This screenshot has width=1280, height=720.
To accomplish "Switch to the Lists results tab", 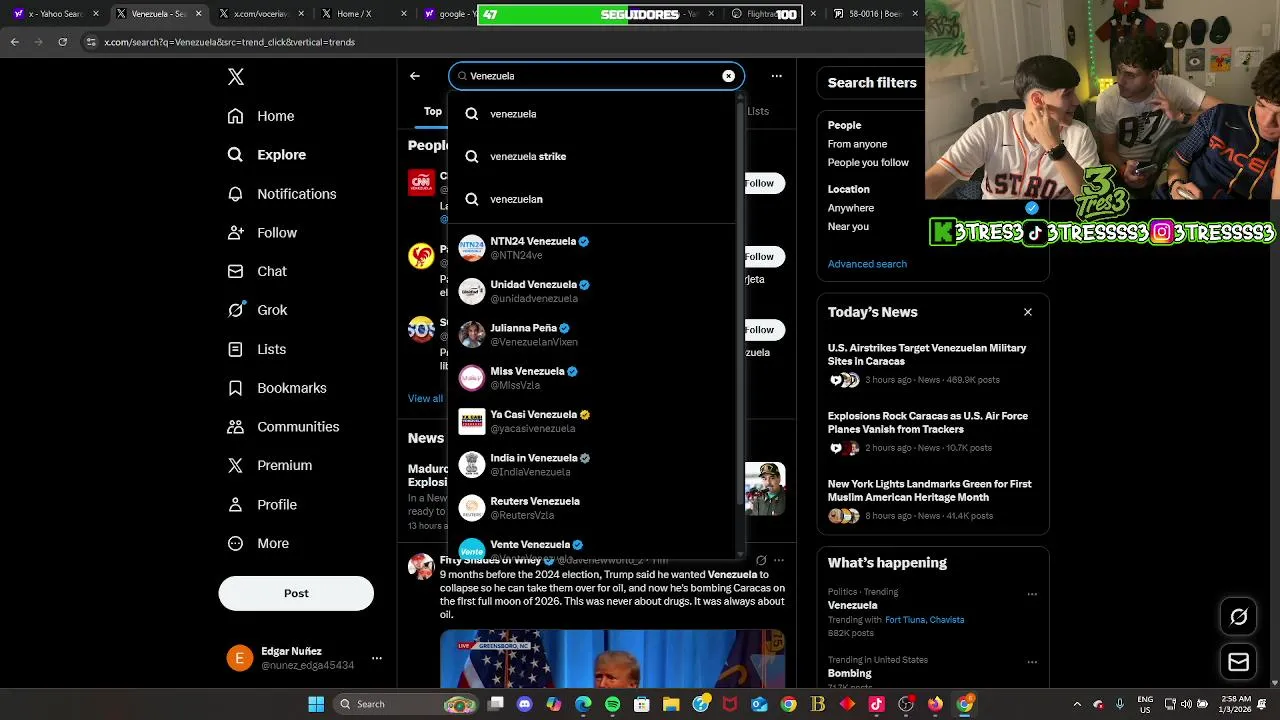I will coord(758,111).
